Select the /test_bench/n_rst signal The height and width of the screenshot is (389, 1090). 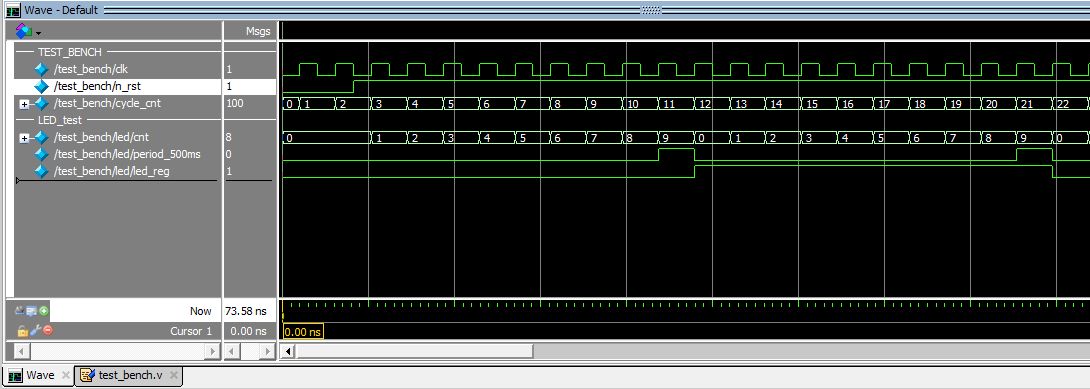tap(97, 86)
